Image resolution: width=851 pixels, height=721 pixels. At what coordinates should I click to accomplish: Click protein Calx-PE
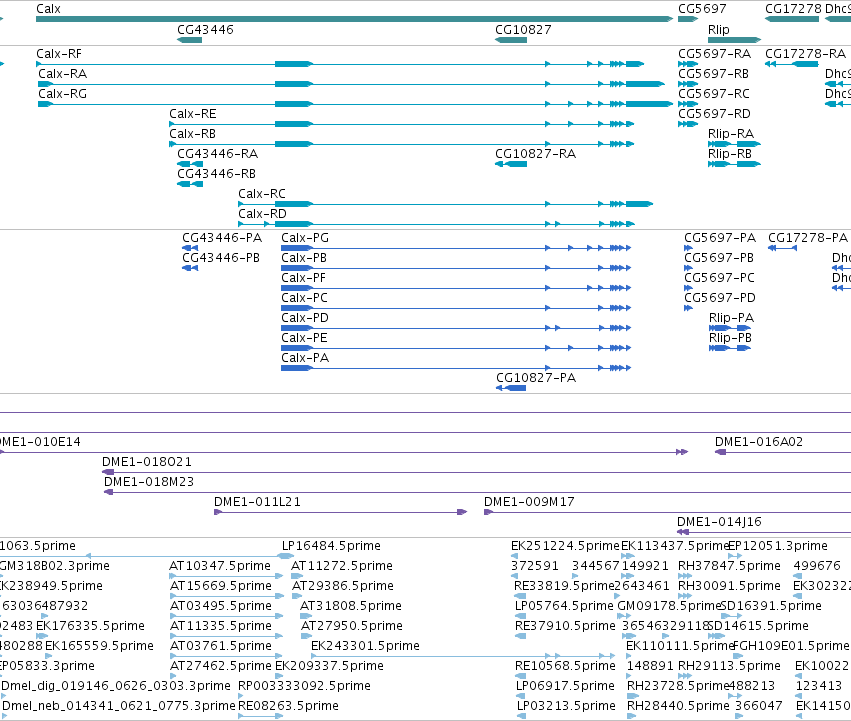click(304, 338)
